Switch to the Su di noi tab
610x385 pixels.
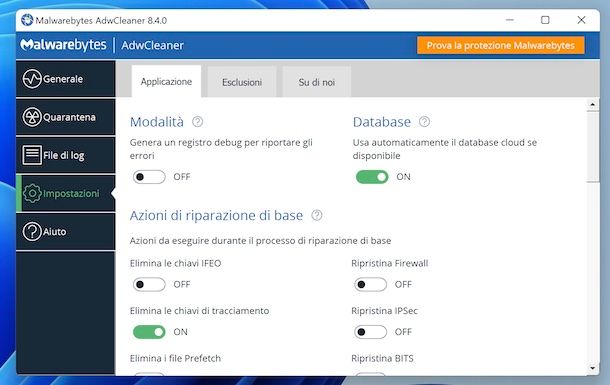[x=317, y=82]
